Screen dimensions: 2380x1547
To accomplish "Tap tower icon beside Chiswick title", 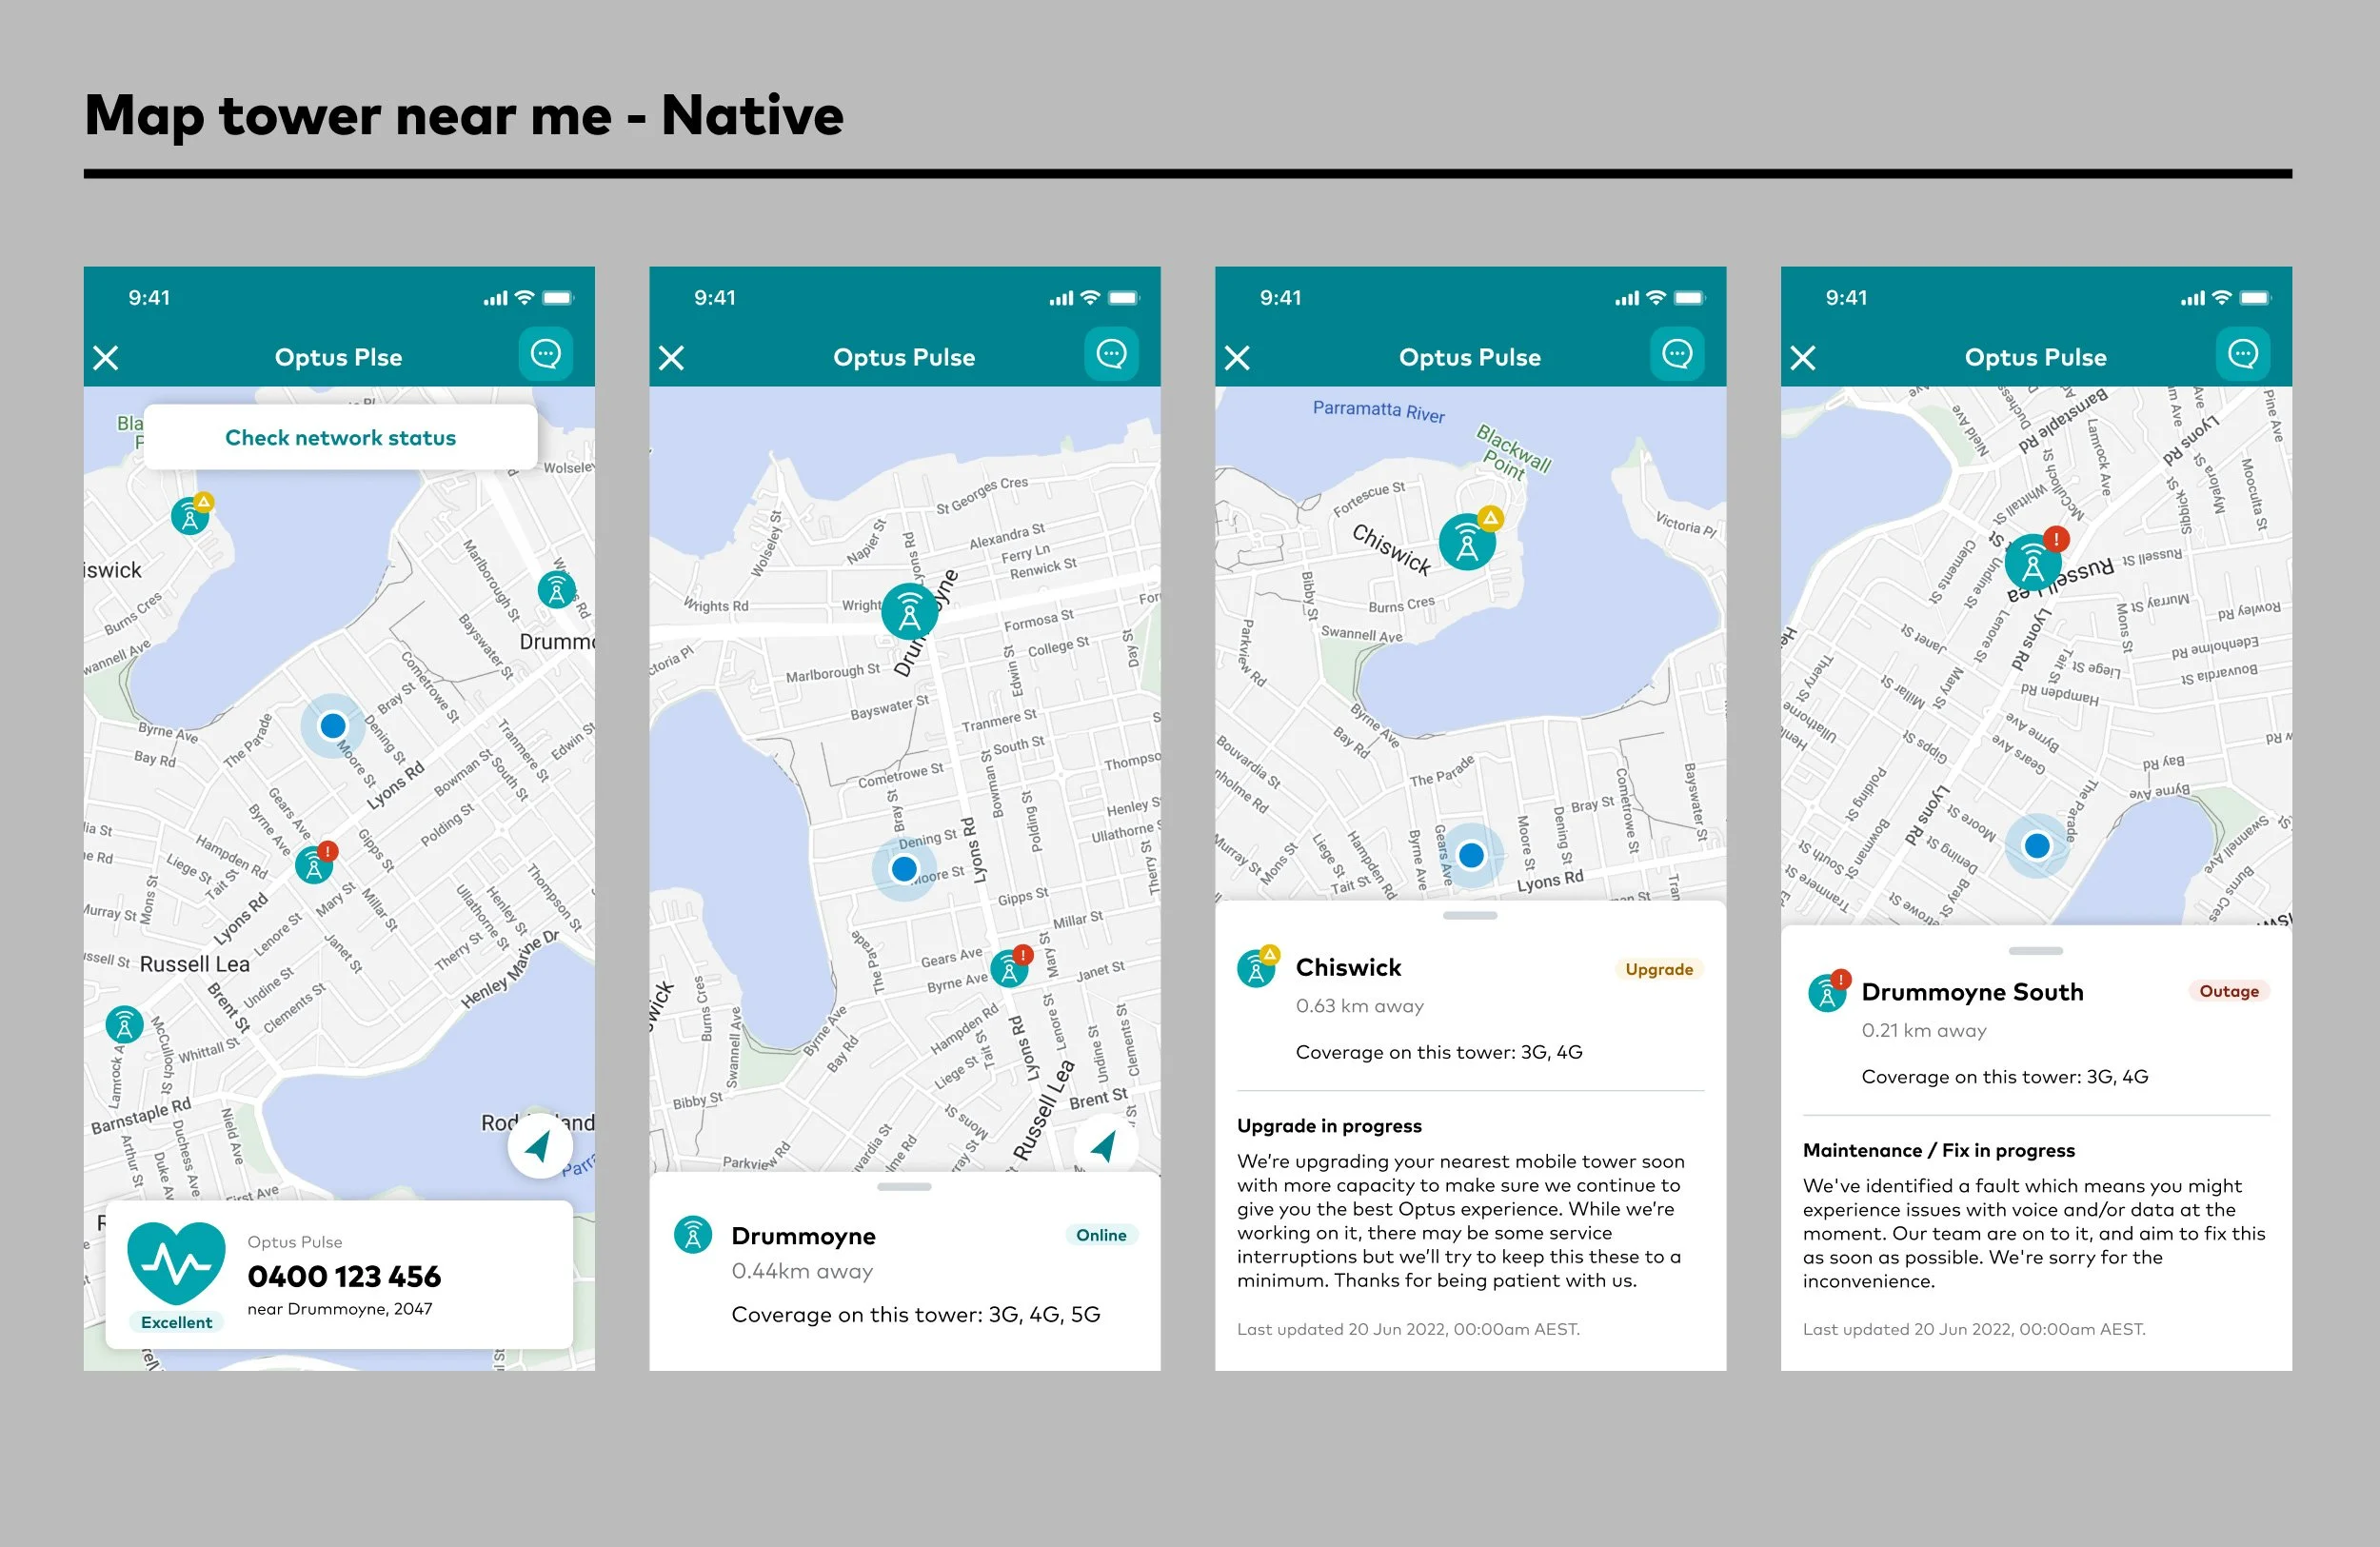I will tap(1258, 967).
